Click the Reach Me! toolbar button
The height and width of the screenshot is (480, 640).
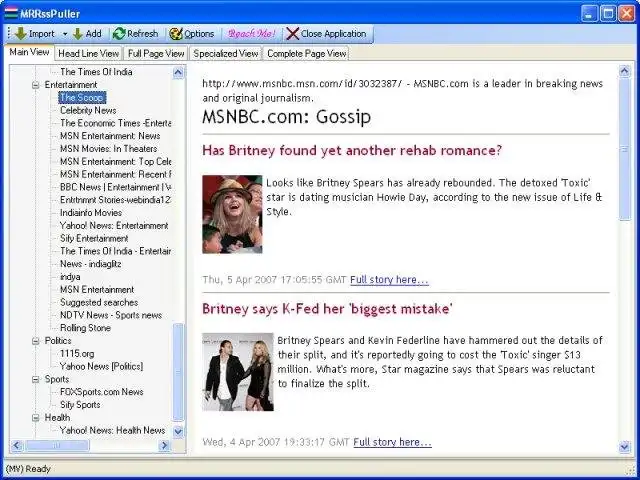click(251, 33)
